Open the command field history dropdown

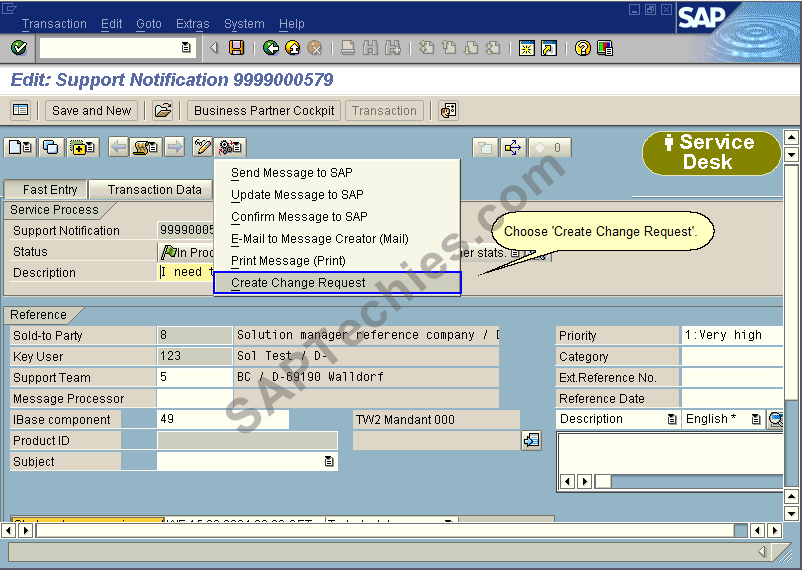coord(186,48)
